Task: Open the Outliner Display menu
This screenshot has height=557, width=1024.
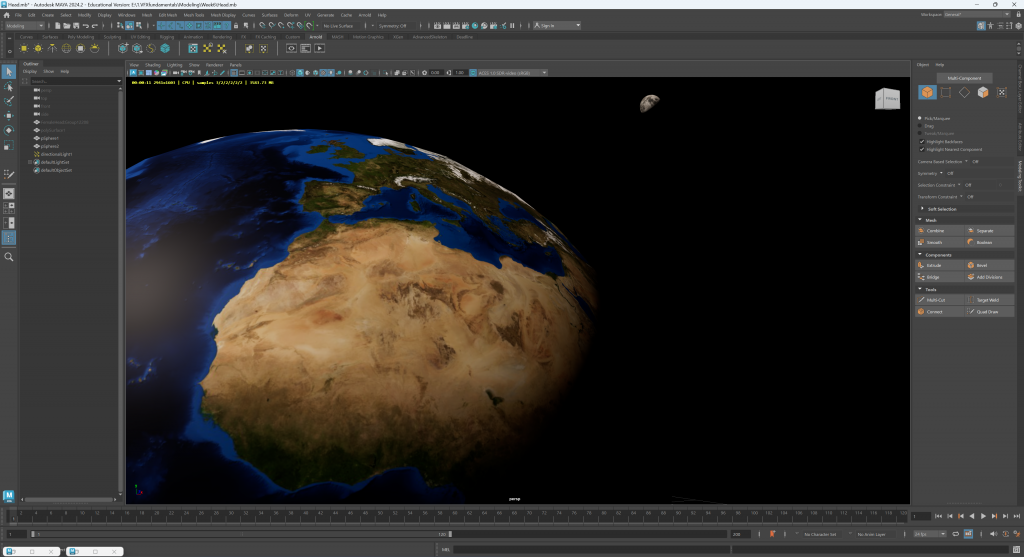Action: 30,71
